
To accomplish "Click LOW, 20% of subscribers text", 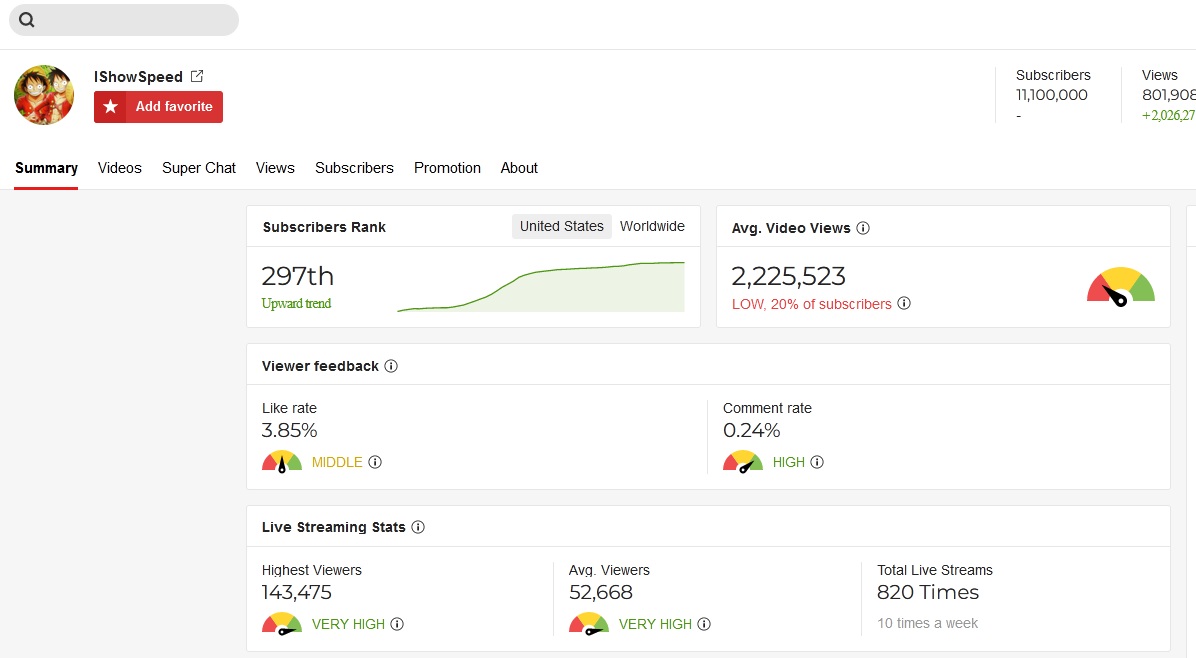I will click(812, 304).
